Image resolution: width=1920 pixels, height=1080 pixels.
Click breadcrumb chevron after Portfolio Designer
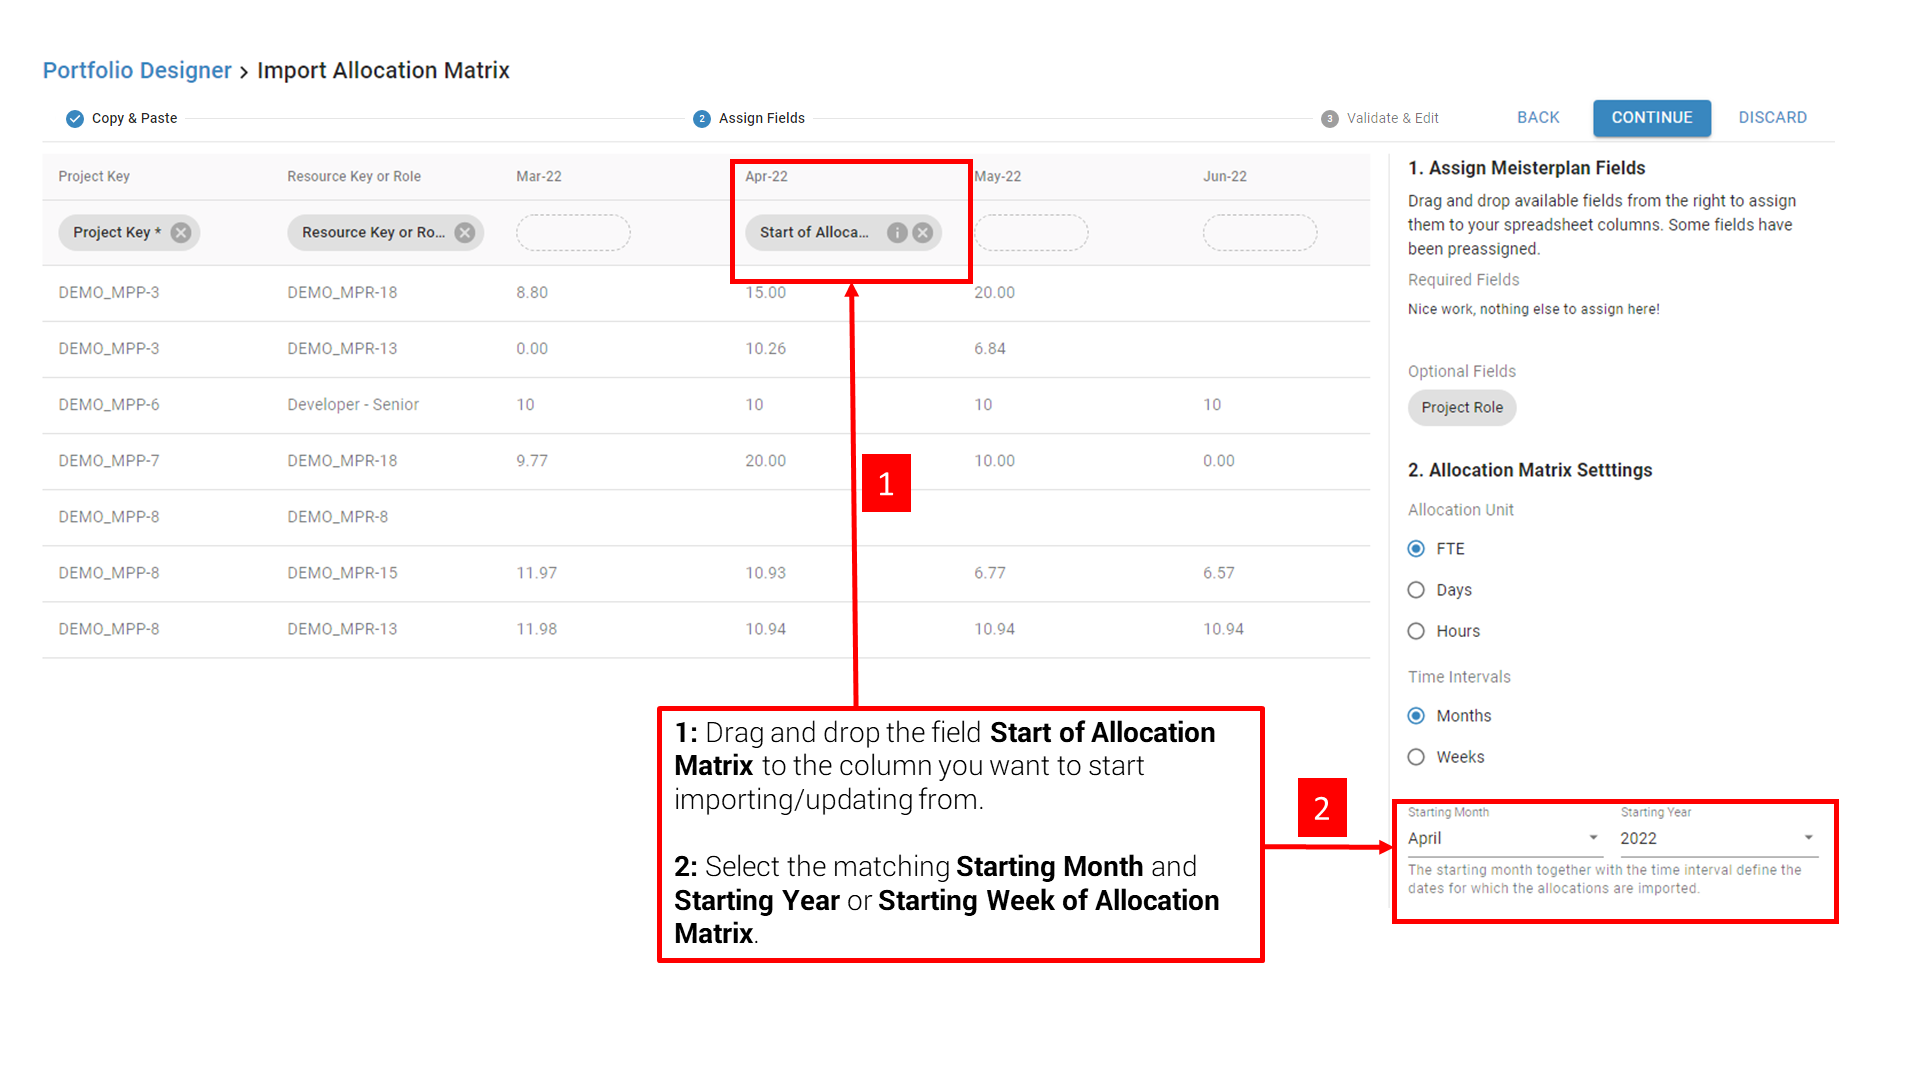(244, 72)
